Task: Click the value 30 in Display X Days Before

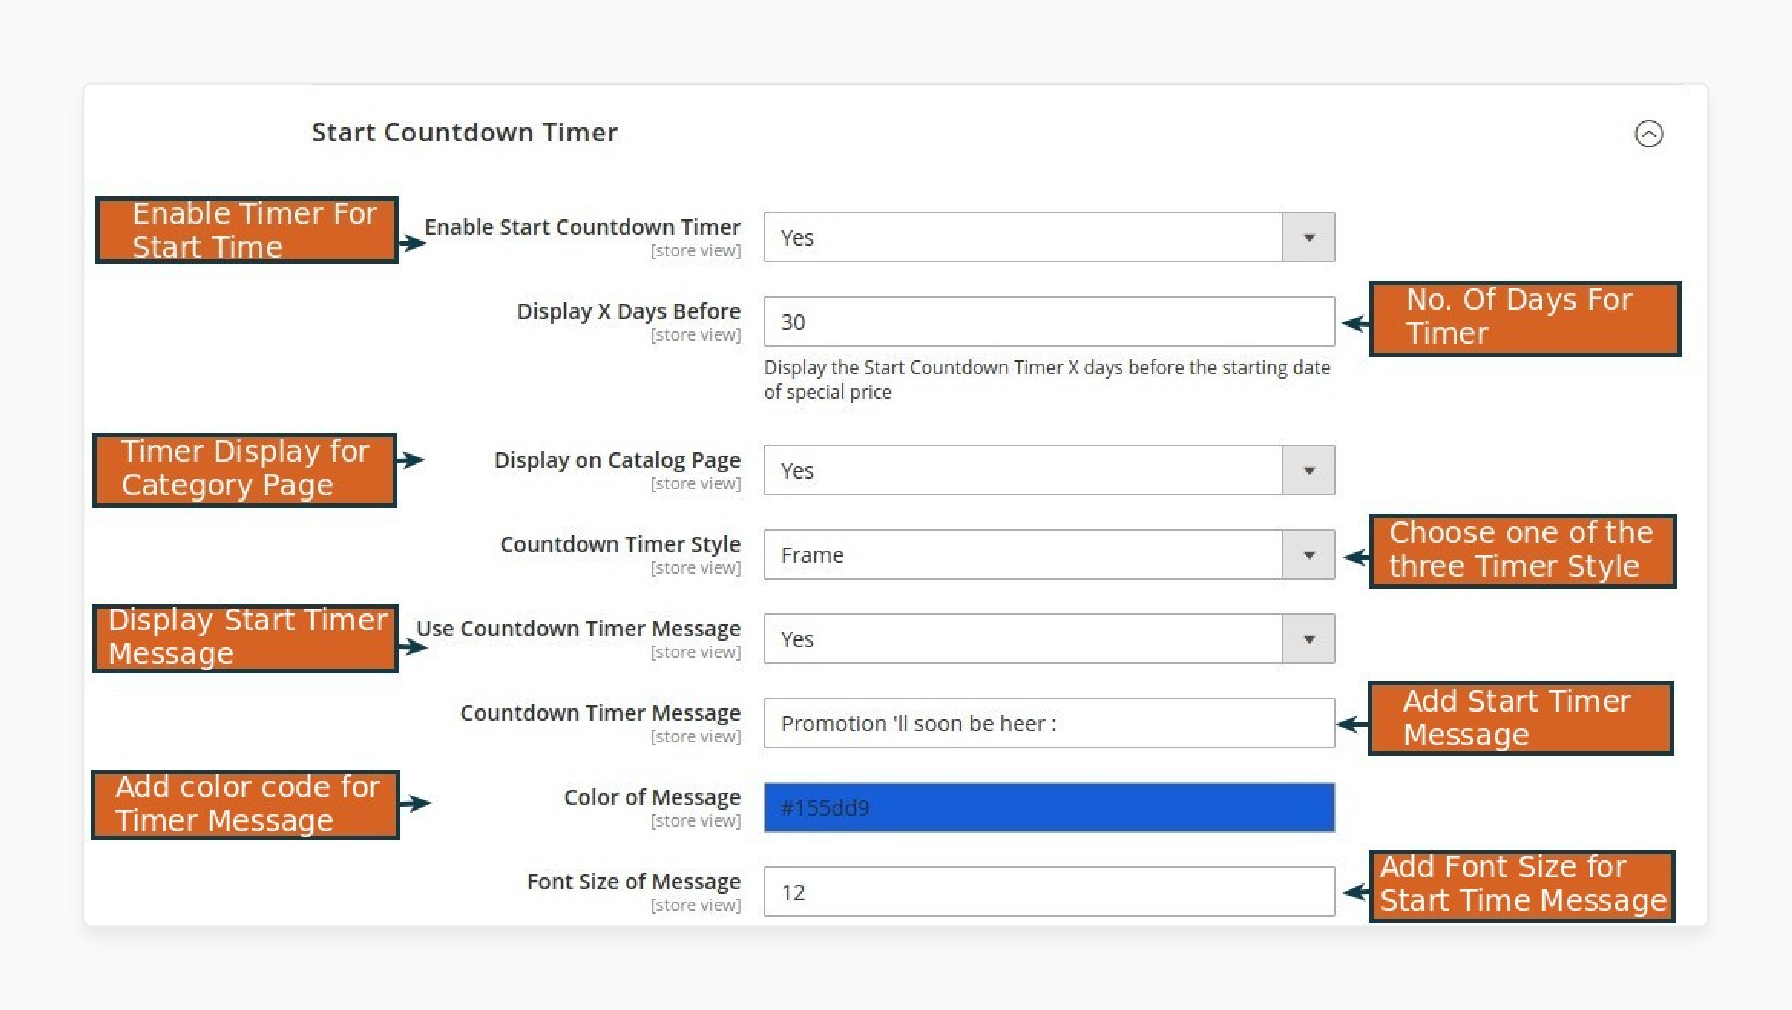Action: (x=794, y=321)
